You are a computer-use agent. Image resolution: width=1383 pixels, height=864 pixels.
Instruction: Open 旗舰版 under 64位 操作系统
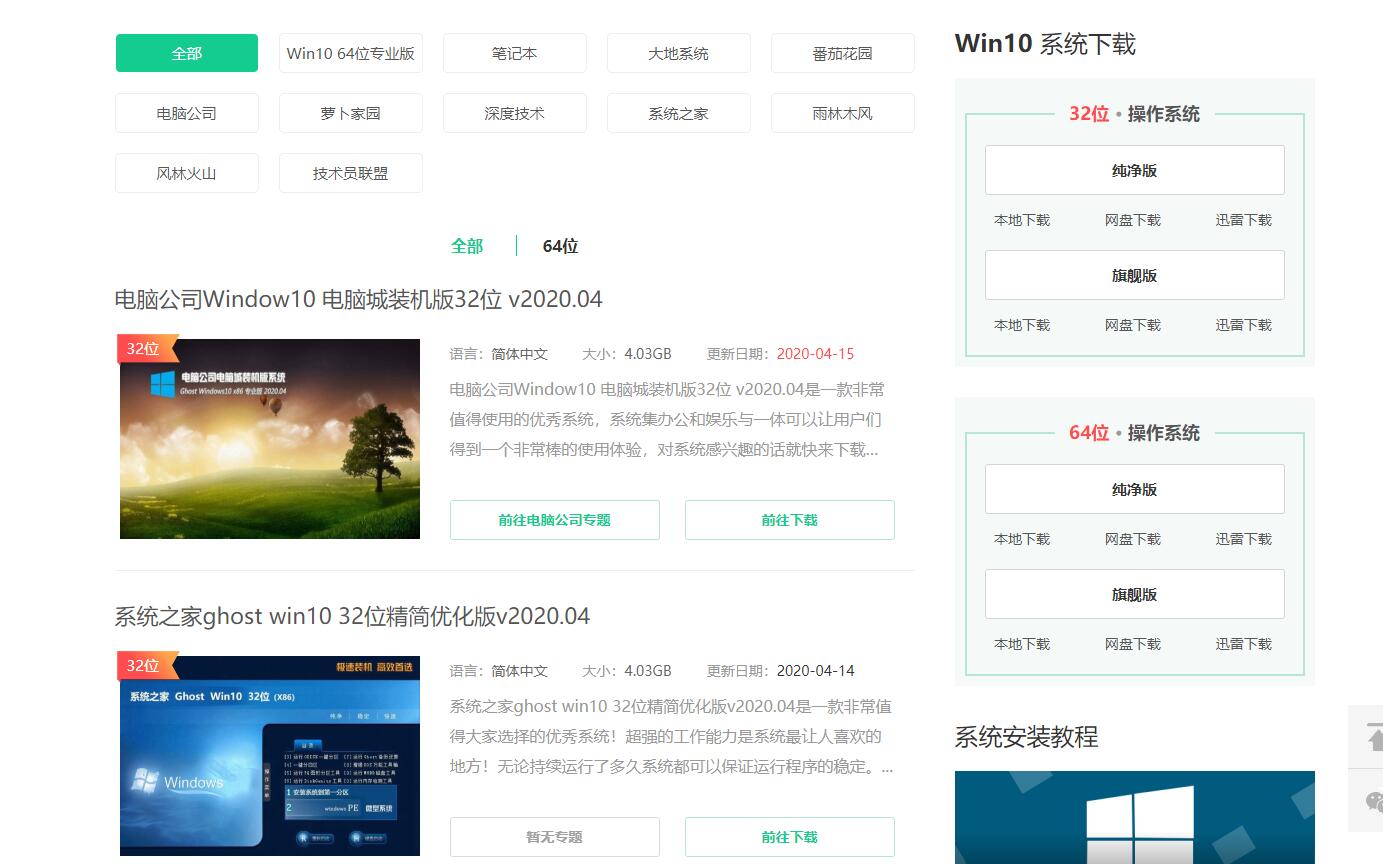click(1134, 593)
